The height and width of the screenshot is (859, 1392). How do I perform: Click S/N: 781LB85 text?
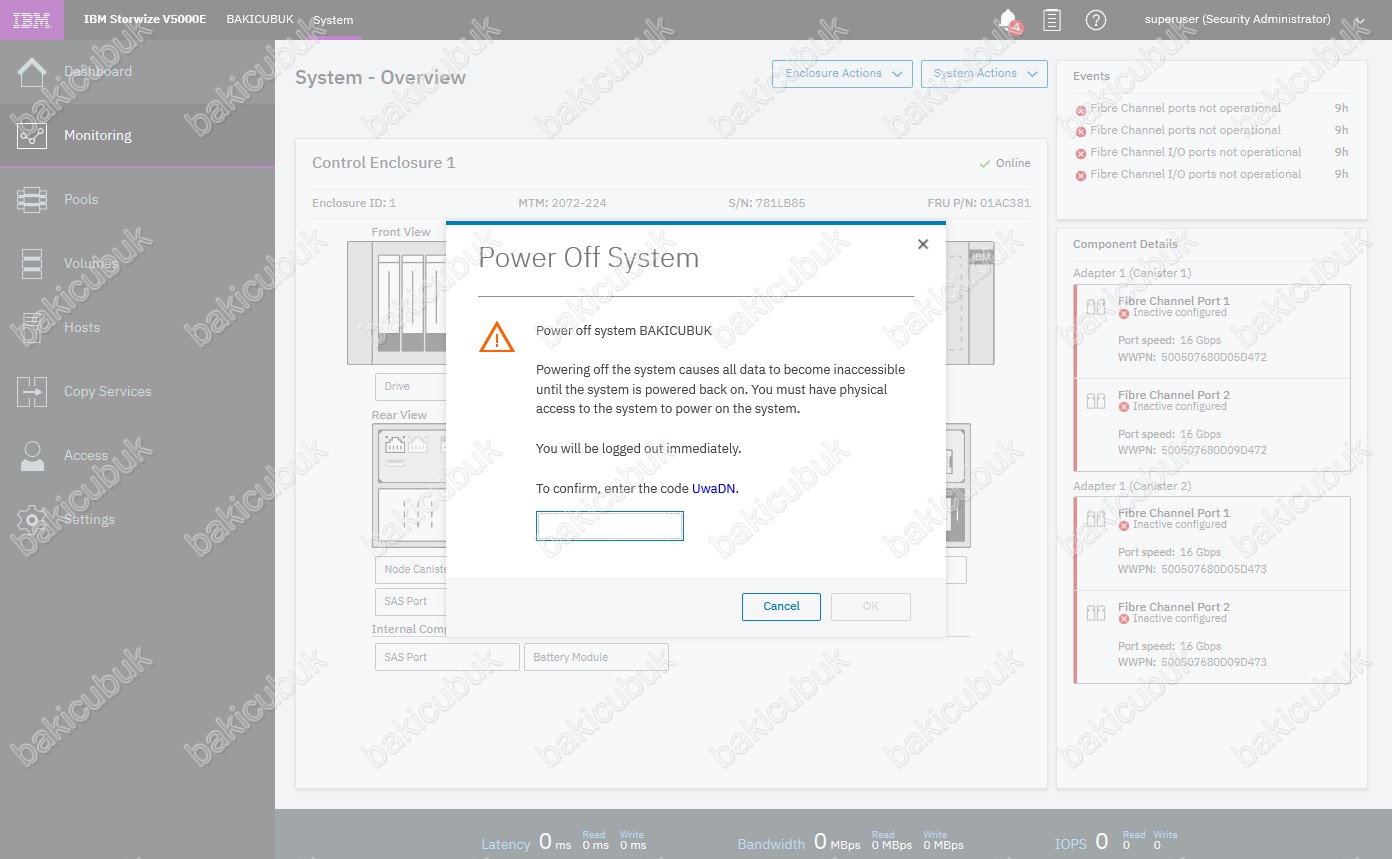[x=766, y=203]
